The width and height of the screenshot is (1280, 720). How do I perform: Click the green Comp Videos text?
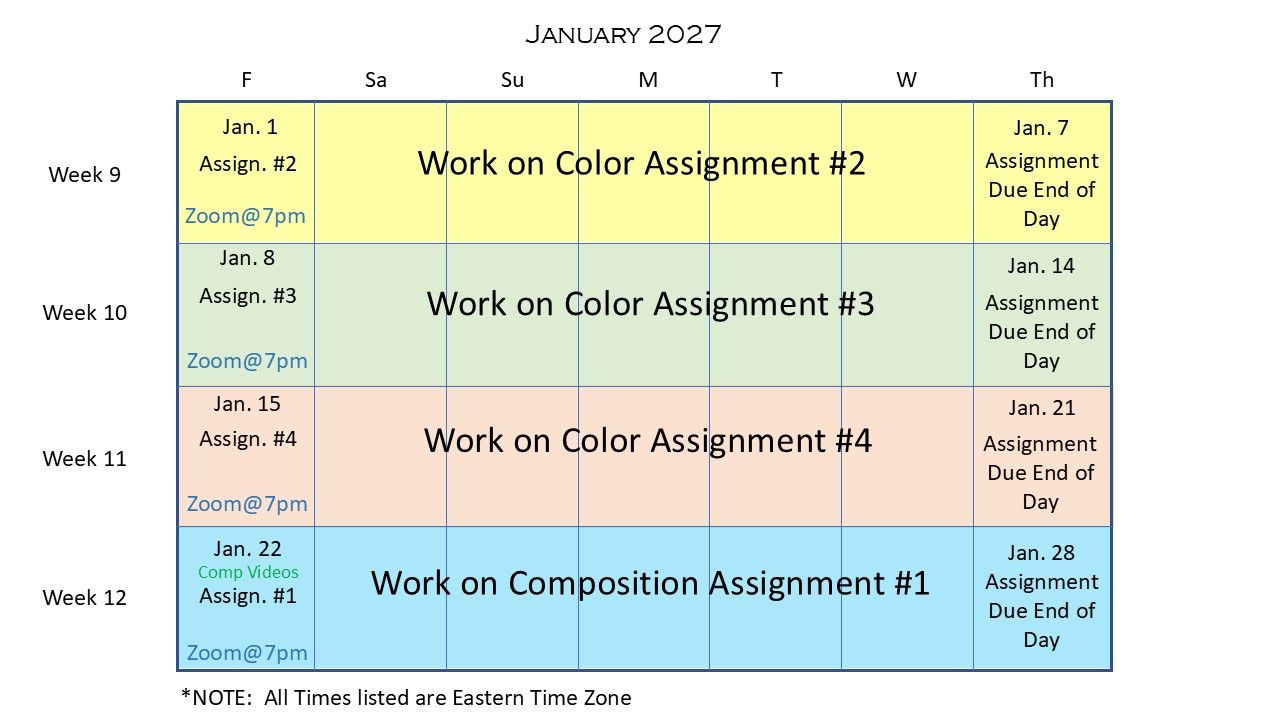coord(248,572)
